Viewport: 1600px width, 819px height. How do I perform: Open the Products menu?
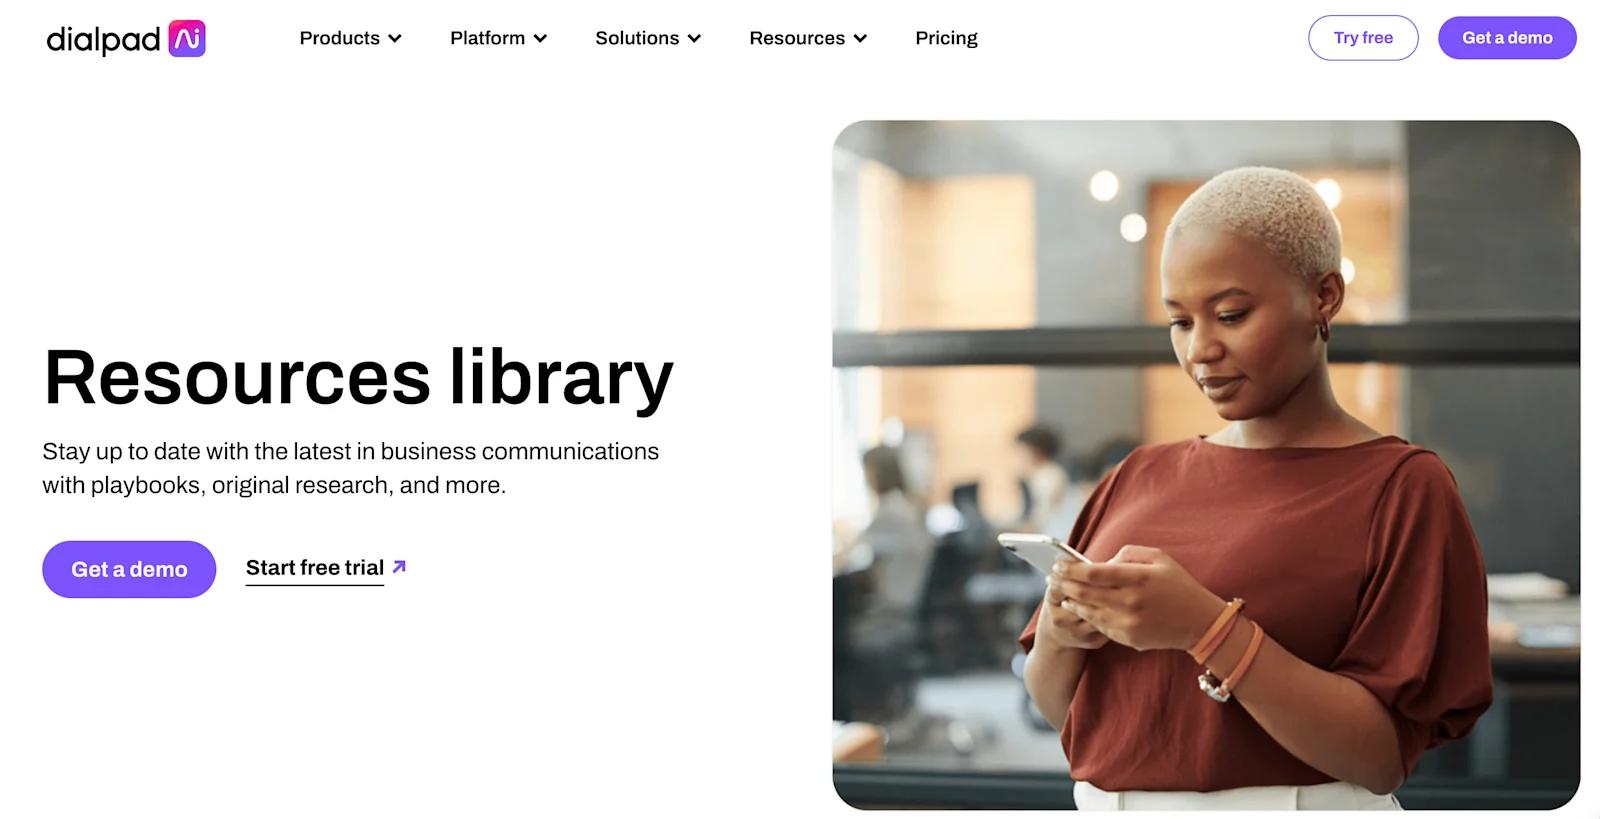(x=350, y=38)
